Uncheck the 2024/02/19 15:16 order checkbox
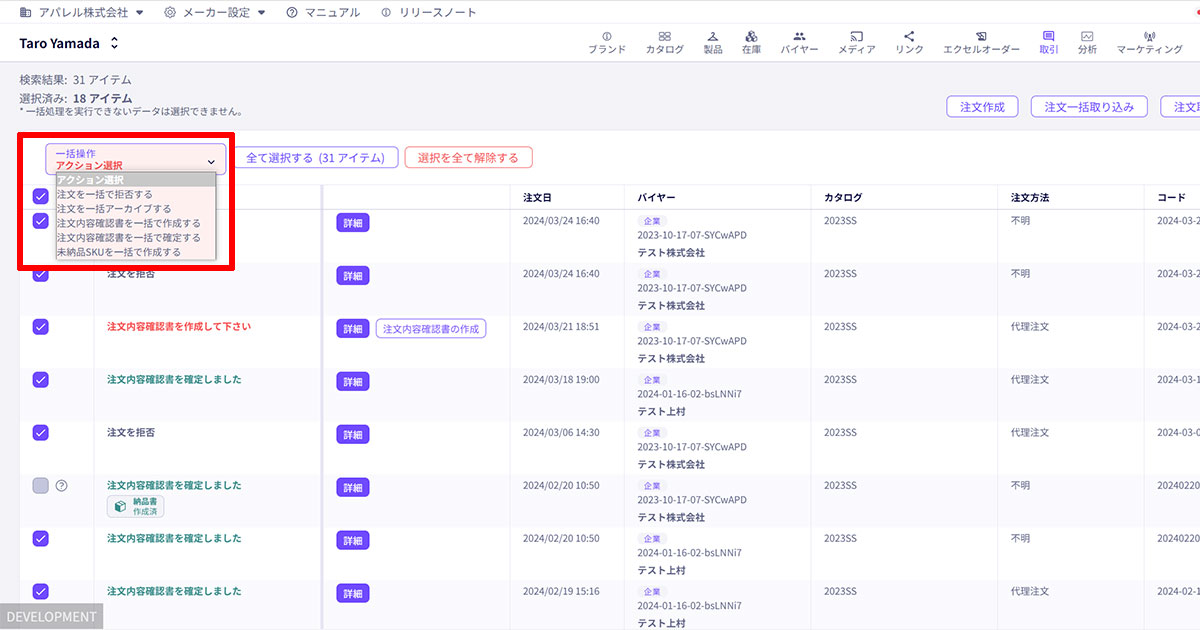 pyautogui.click(x=40, y=592)
